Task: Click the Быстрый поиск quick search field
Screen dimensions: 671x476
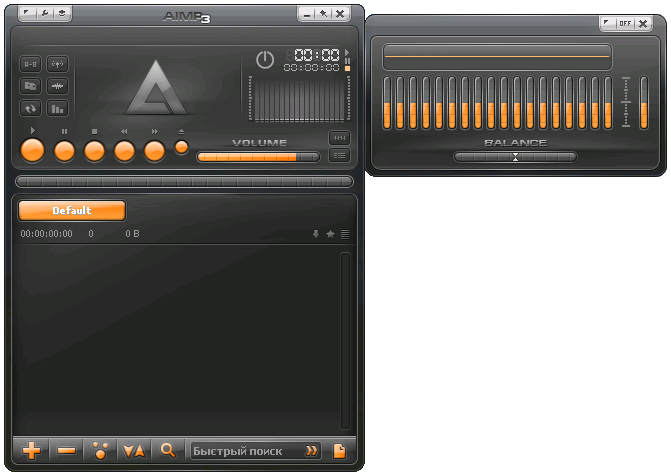Action: [x=255, y=451]
